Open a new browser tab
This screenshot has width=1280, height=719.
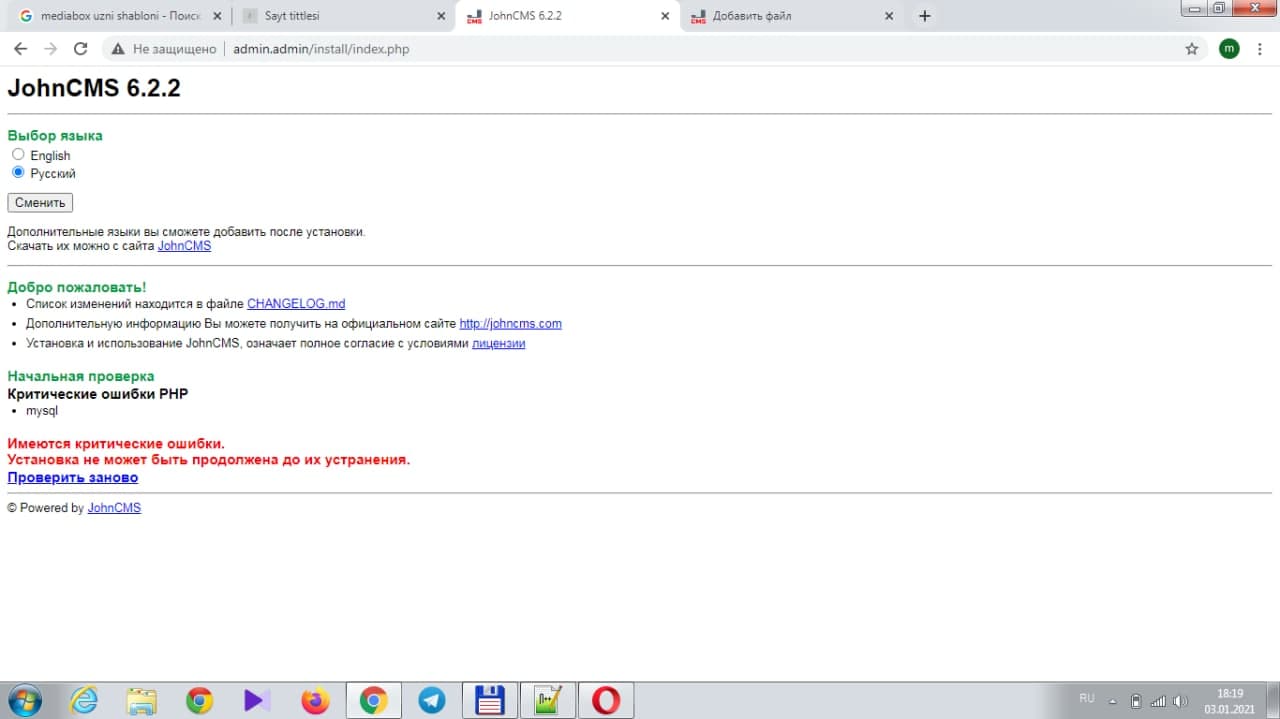click(x=924, y=16)
